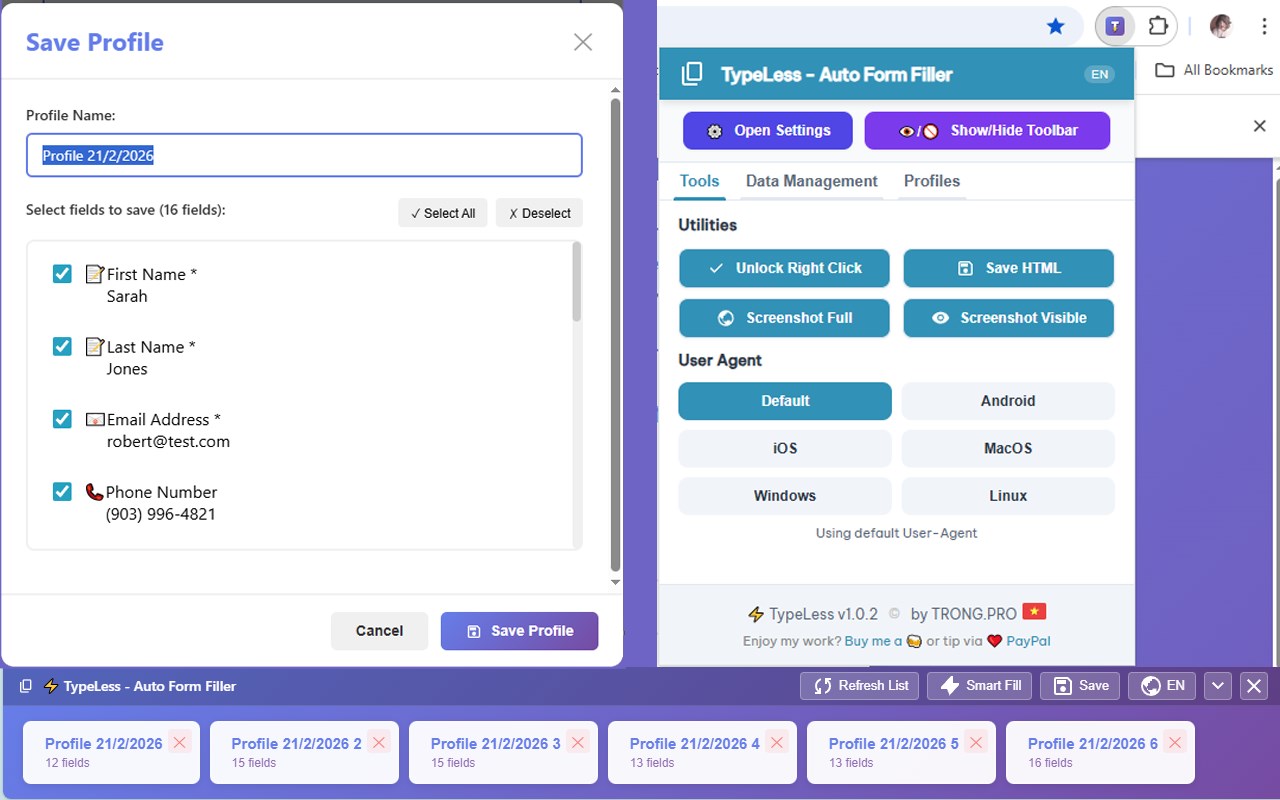Image resolution: width=1280 pixels, height=800 pixels.
Task: Click the Open Settings button
Action: tap(768, 131)
